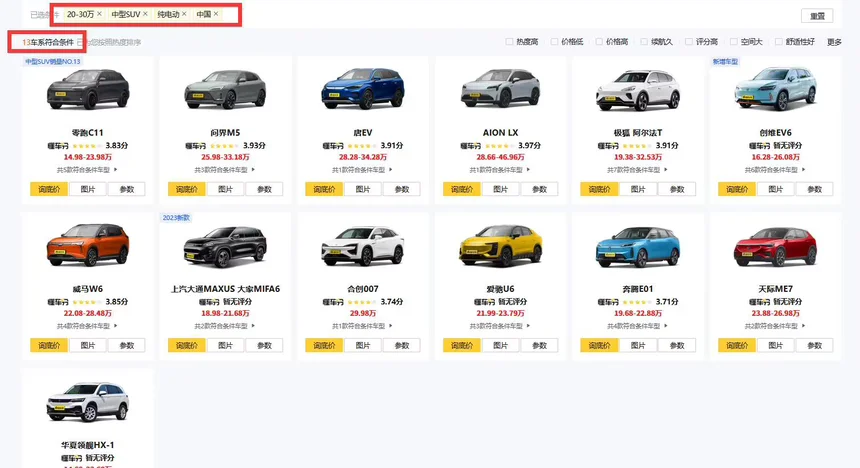Open the 问界M5 car thumbnail
This screenshot has width=860, height=468.
click(x=225, y=89)
